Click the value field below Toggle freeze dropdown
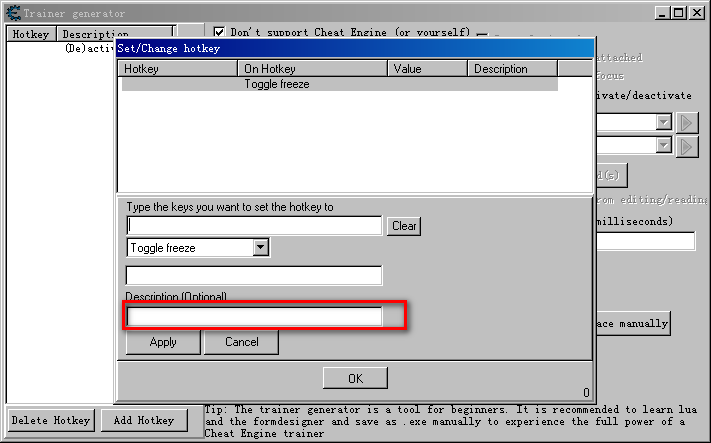The width and height of the screenshot is (711, 443). coord(254,275)
